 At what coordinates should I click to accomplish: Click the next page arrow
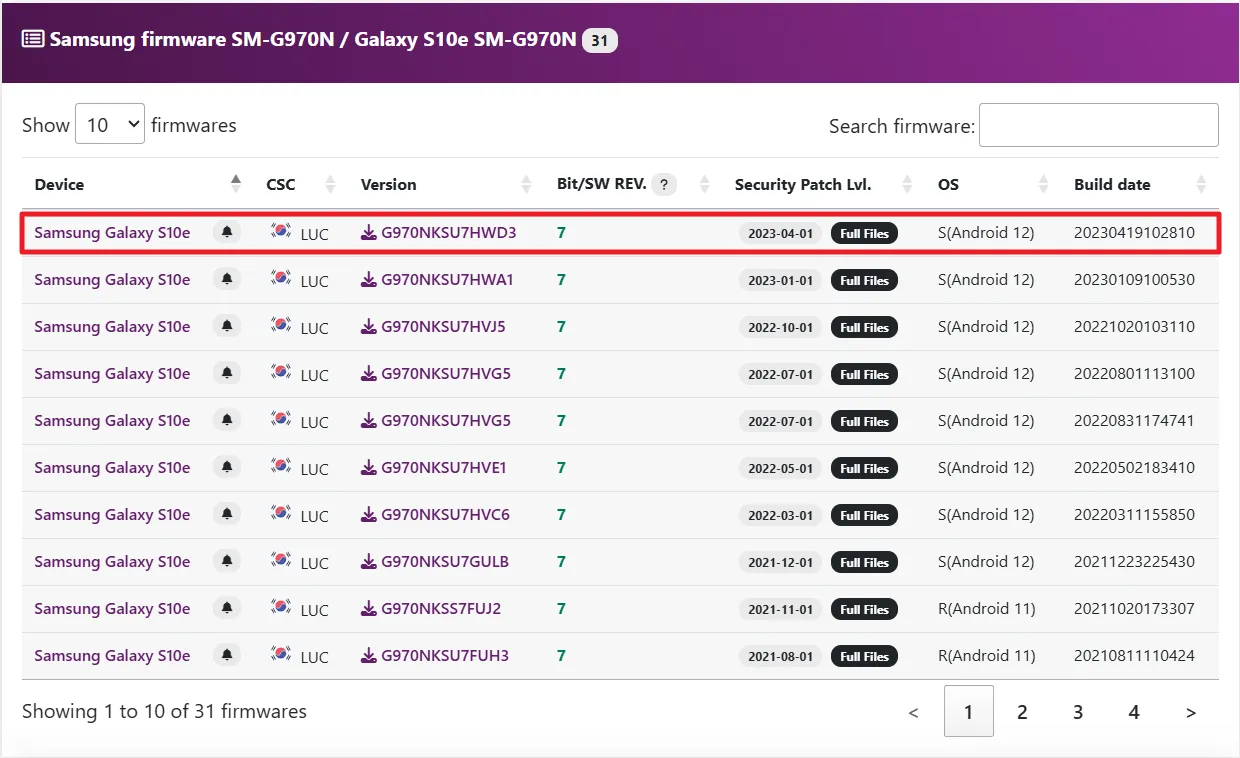[x=1190, y=712]
